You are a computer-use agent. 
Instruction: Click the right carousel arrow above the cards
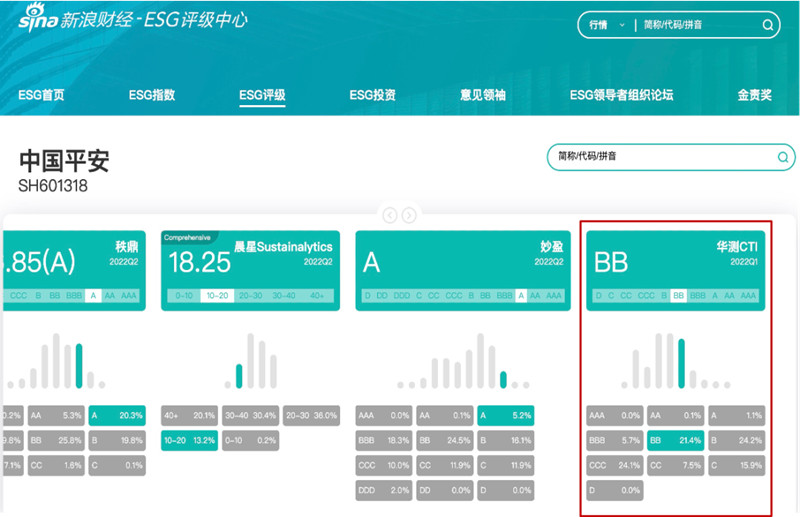coord(409,215)
